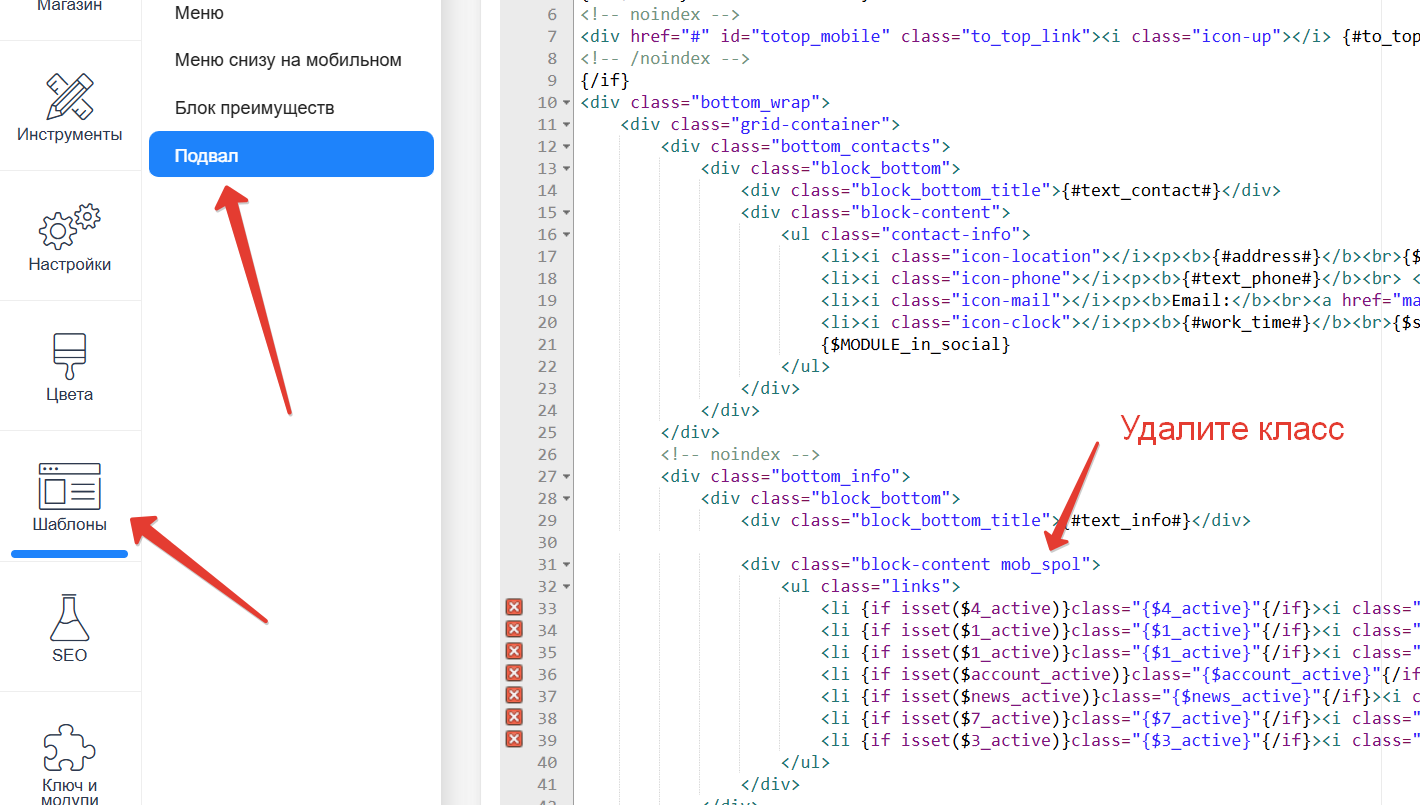Click the {/if} tag on line 9
This screenshot has width=1420, height=805.
(605, 80)
